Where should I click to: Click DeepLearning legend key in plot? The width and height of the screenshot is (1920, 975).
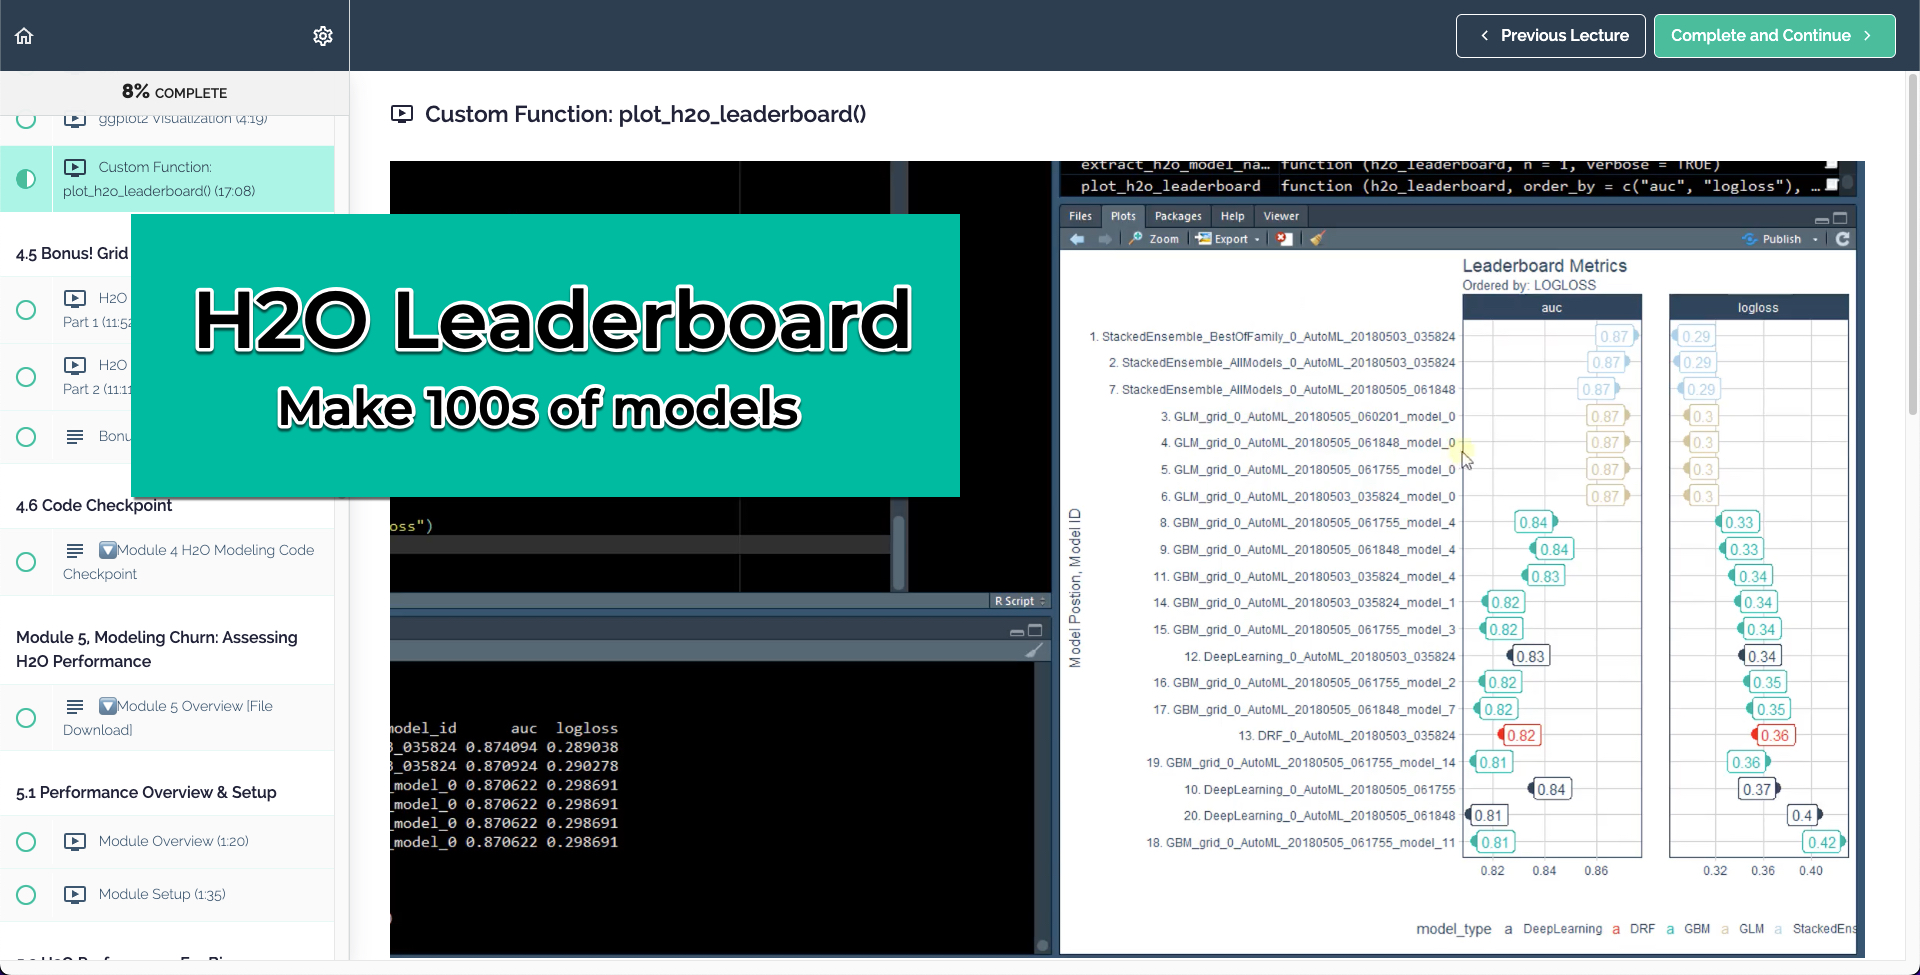1508,929
